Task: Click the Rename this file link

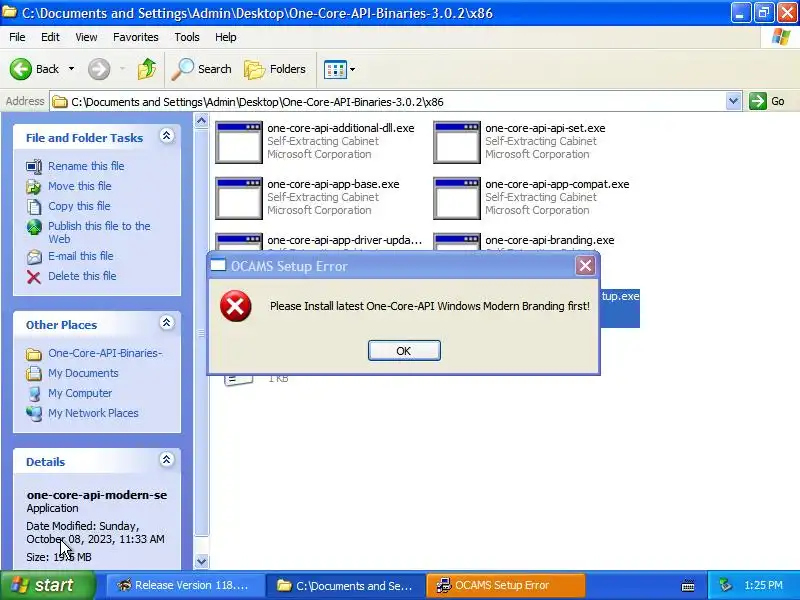Action: (x=86, y=166)
